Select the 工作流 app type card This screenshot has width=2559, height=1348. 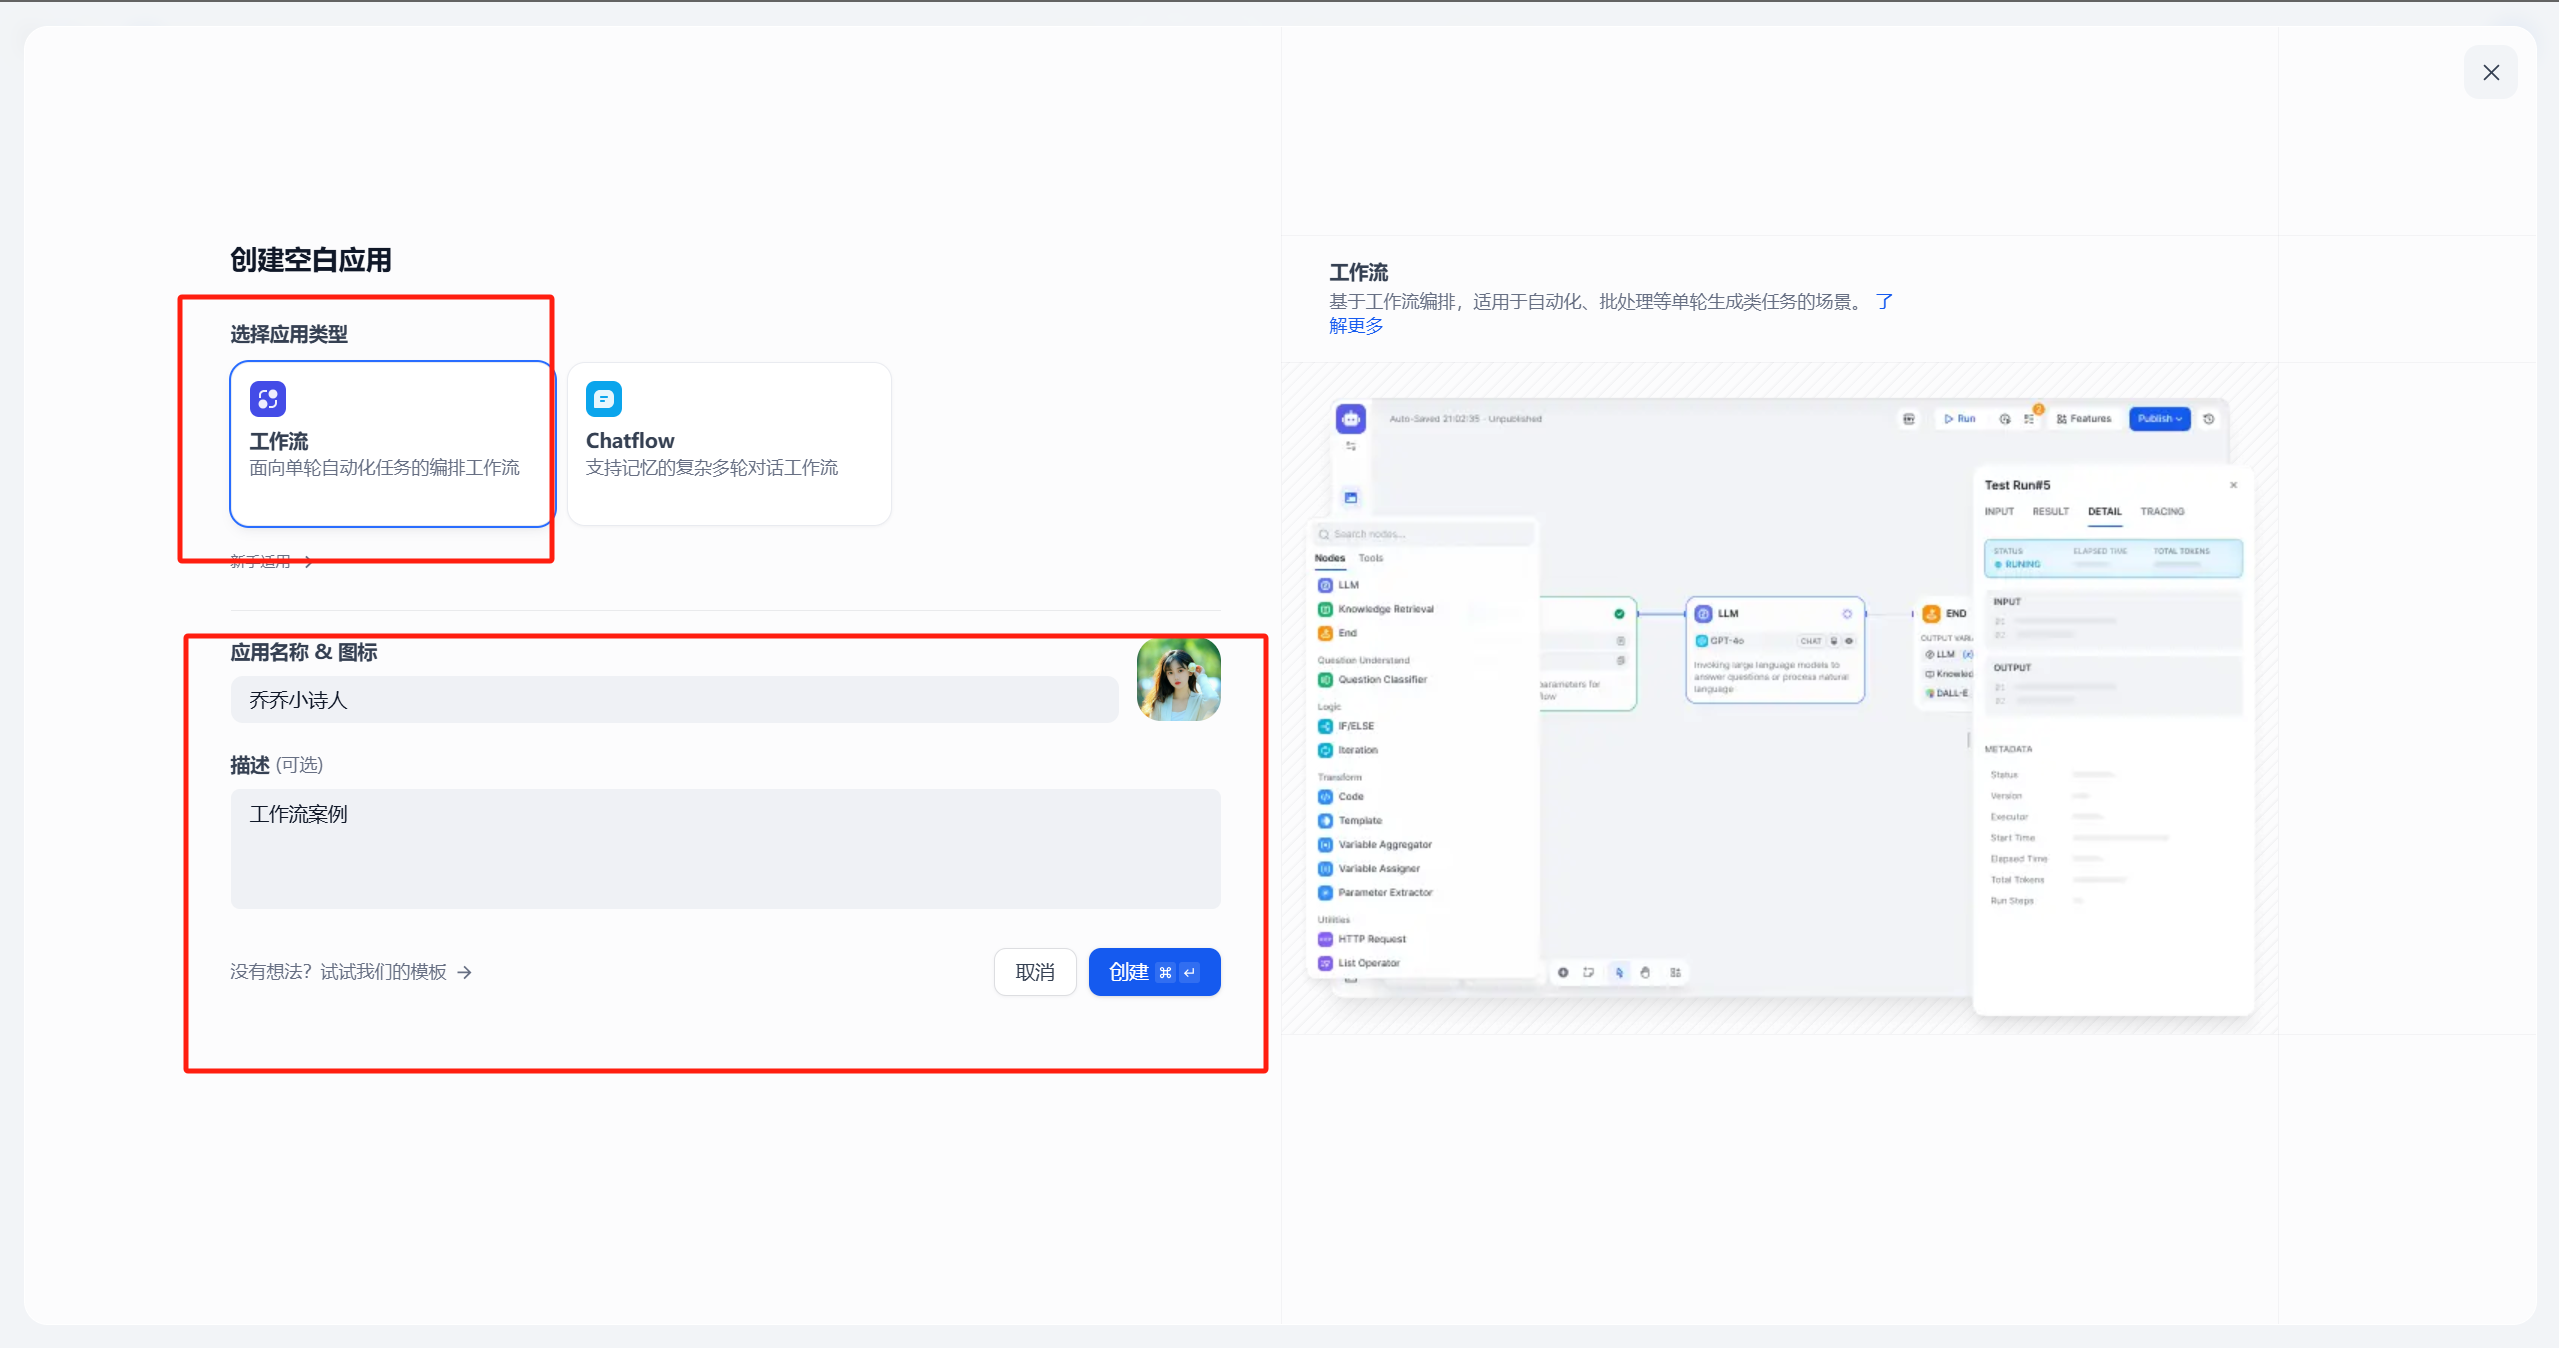[x=391, y=444]
